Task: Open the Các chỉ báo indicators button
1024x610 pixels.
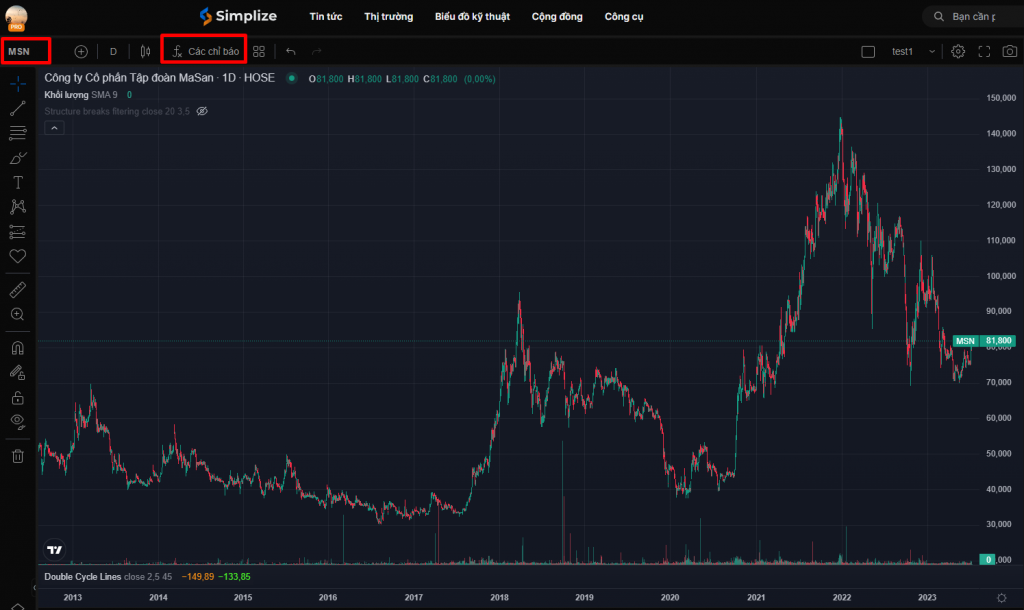Action: [204, 51]
